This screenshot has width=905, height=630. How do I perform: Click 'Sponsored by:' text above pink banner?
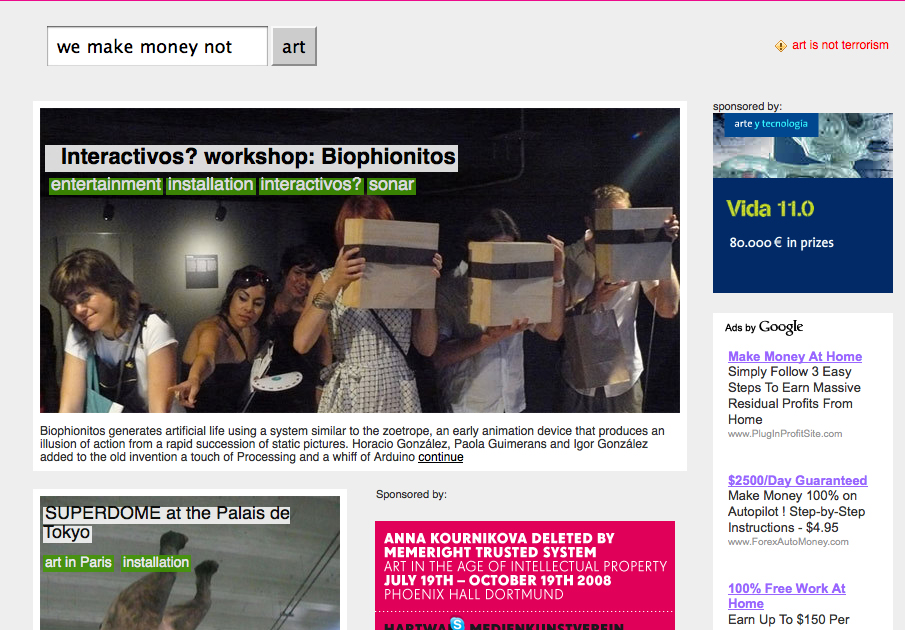pyautogui.click(x=411, y=494)
